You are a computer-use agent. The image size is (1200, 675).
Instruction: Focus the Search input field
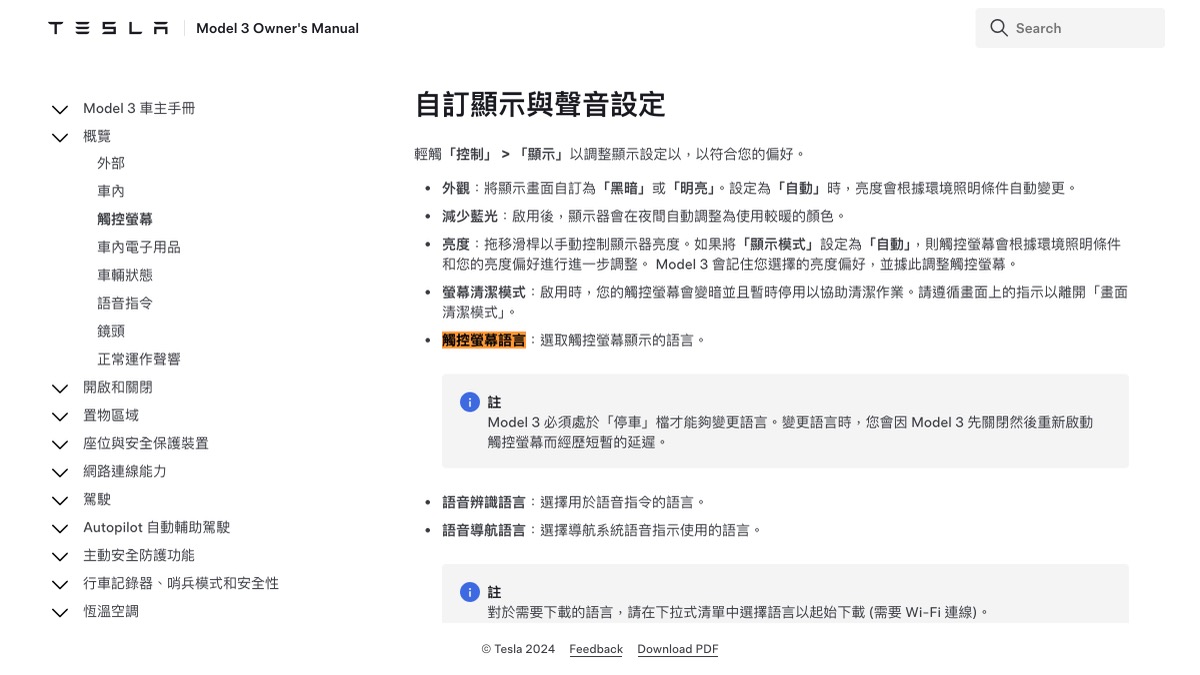1070,28
